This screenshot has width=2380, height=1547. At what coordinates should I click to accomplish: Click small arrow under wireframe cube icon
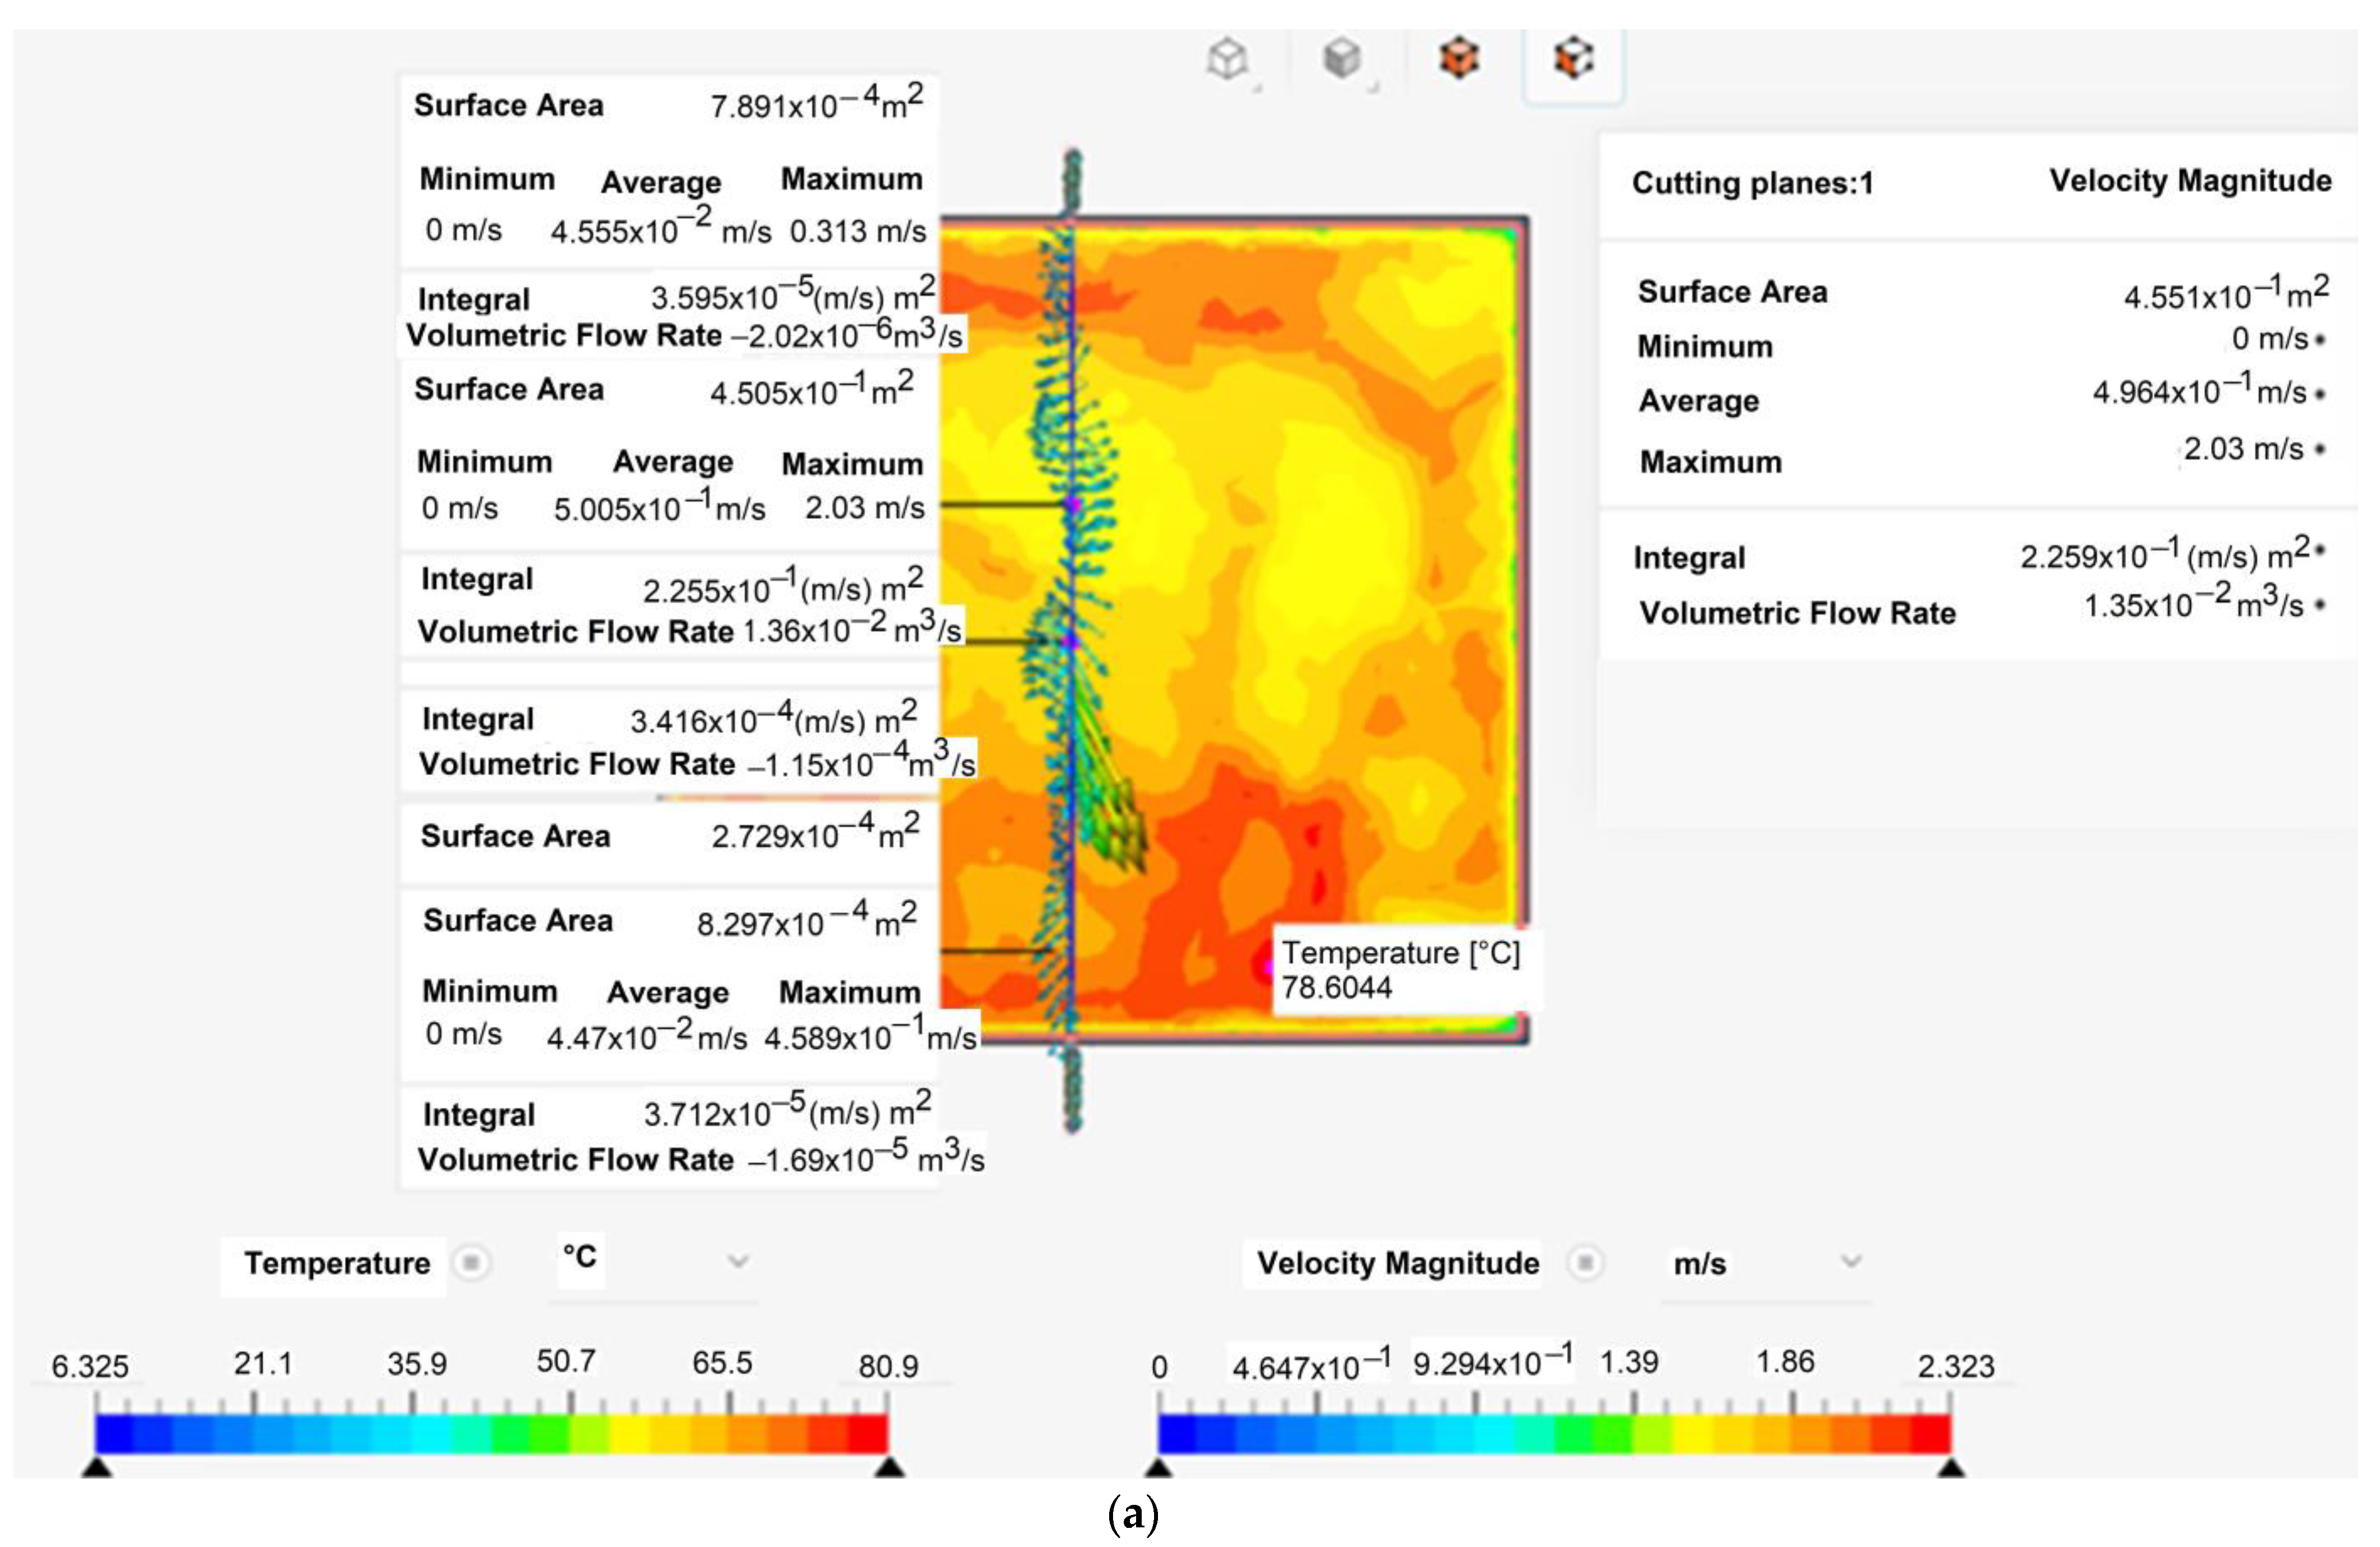(1257, 89)
